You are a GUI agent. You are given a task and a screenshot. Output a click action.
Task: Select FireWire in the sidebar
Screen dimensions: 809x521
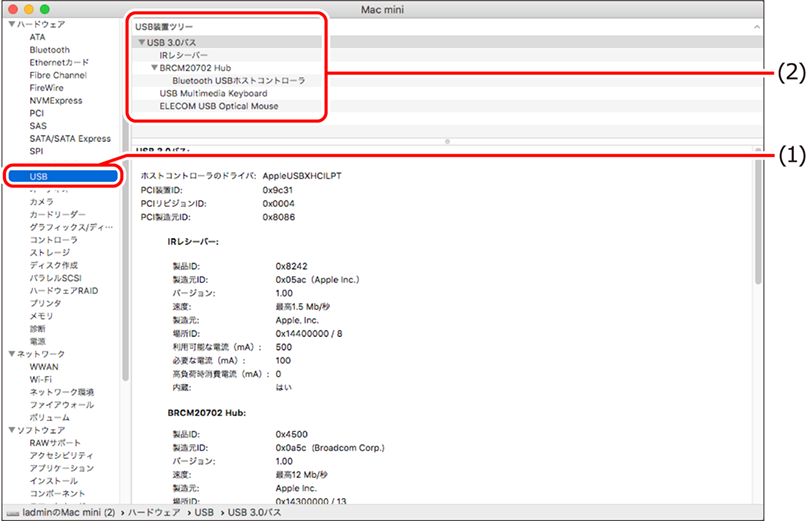pyautogui.click(x=46, y=88)
